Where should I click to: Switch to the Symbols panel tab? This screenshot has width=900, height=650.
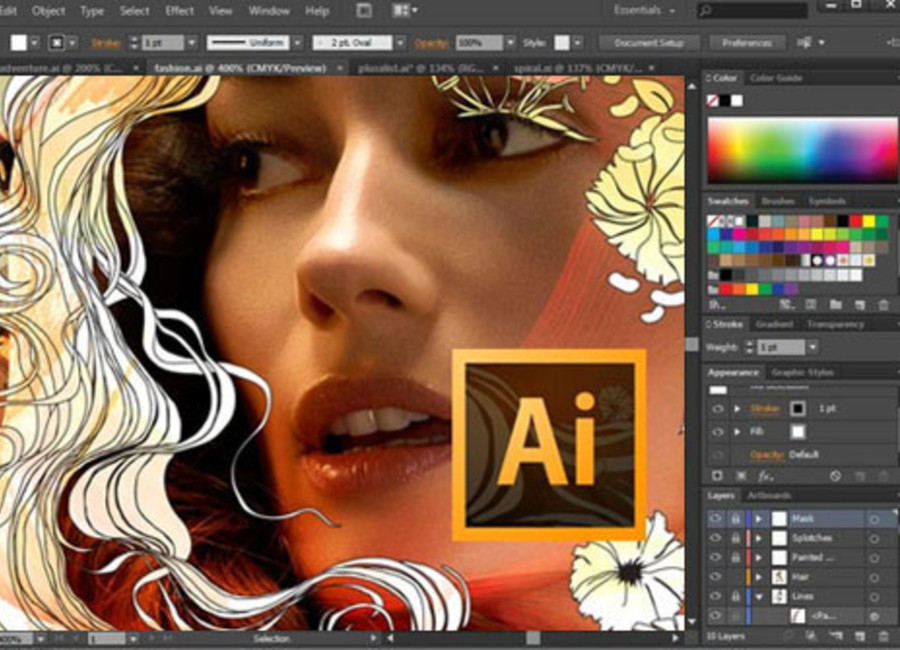(x=827, y=201)
